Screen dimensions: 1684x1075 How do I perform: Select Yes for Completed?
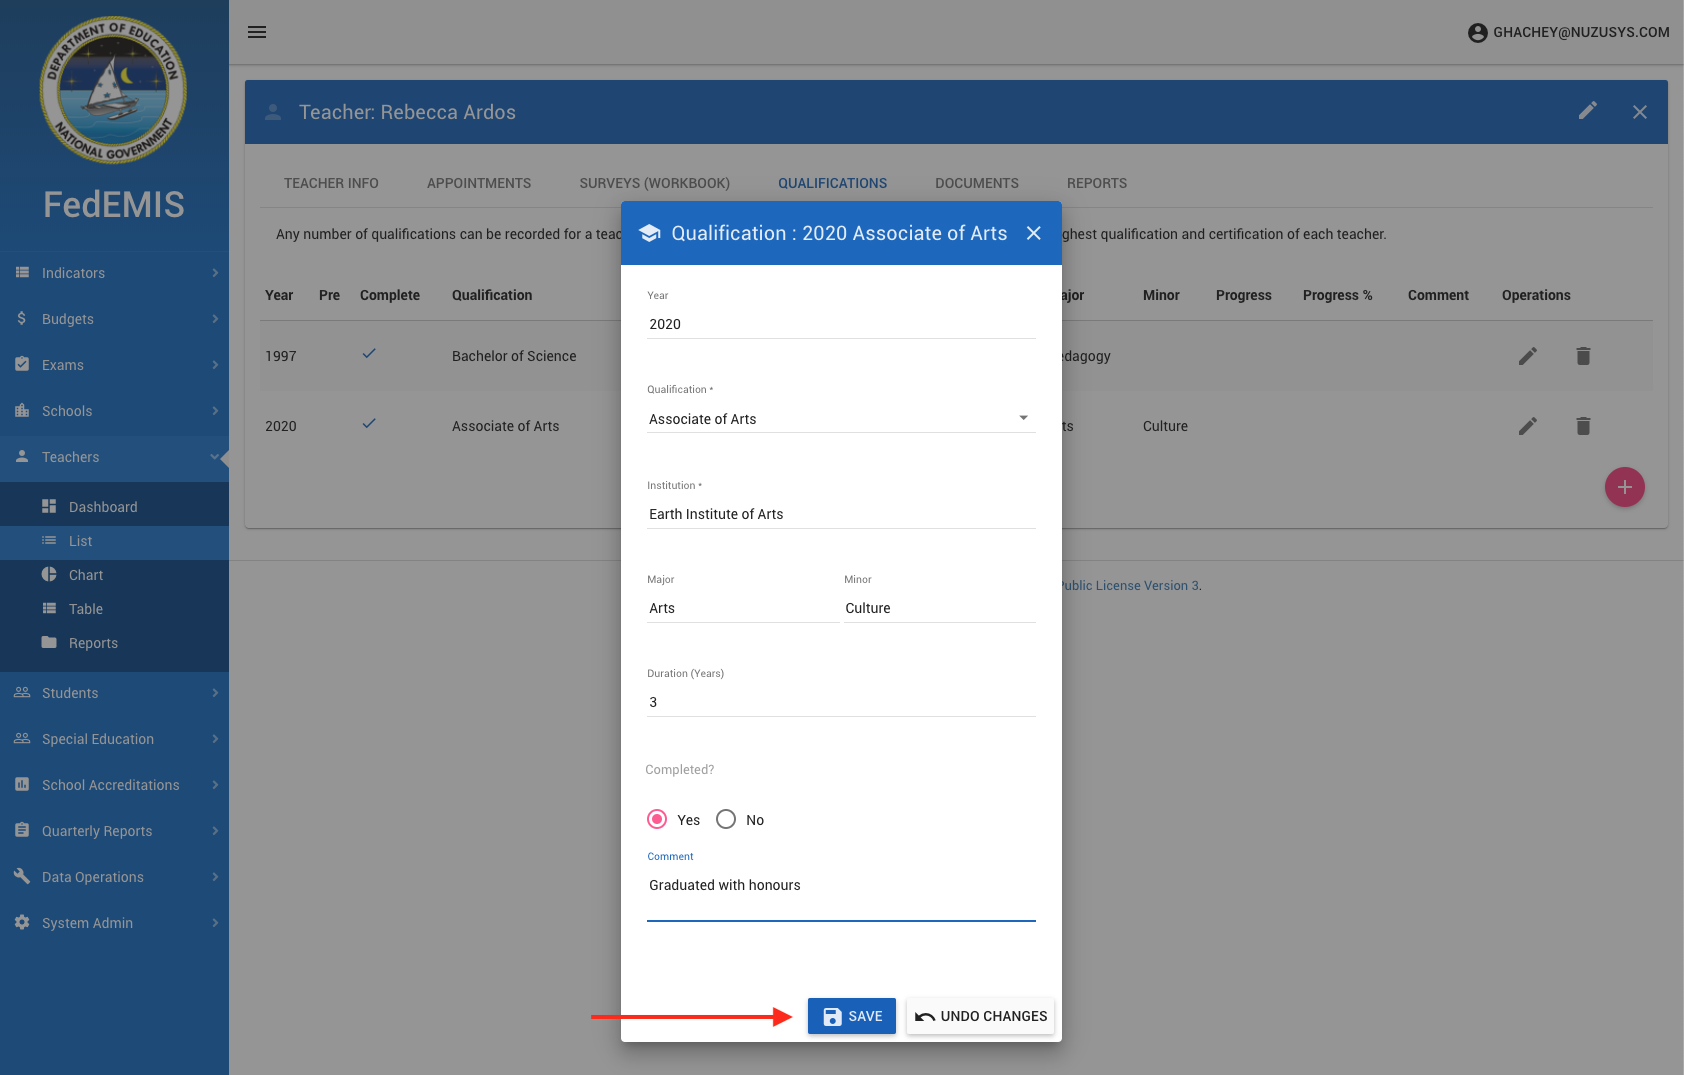657,820
